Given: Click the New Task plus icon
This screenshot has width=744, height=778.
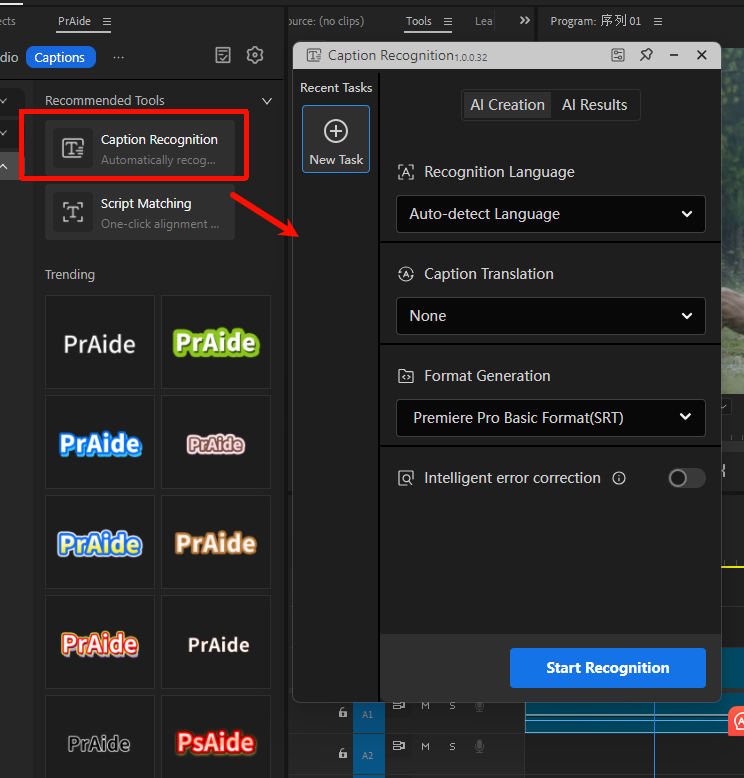Looking at the screenshot, I should 336,131.
